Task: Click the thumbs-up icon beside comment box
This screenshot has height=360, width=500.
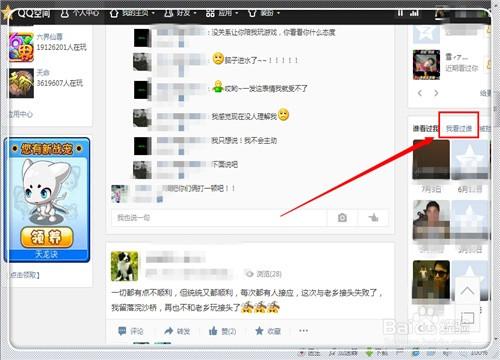Action: click(373, 218)
